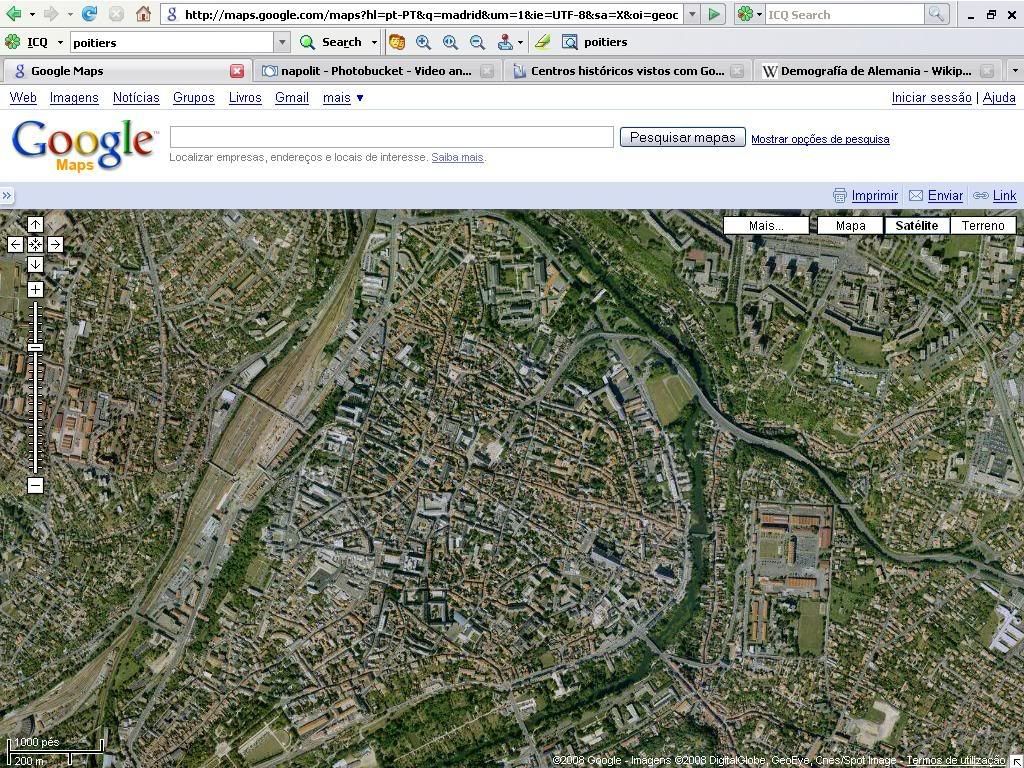The width and height of the screenshot is (1024, 768).
Task: Switch map view to Satélite
Action: [916, 225]
